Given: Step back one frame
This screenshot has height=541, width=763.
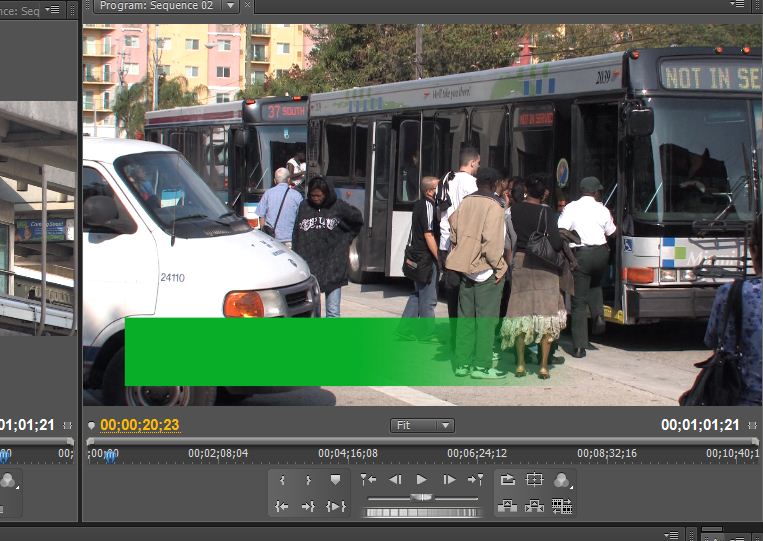Looking at the screenshot, I should click(x=395, y=480).
